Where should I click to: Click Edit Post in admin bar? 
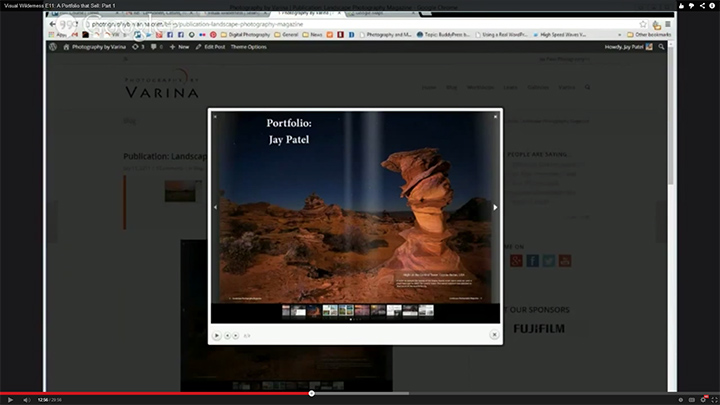click(210, 47)
